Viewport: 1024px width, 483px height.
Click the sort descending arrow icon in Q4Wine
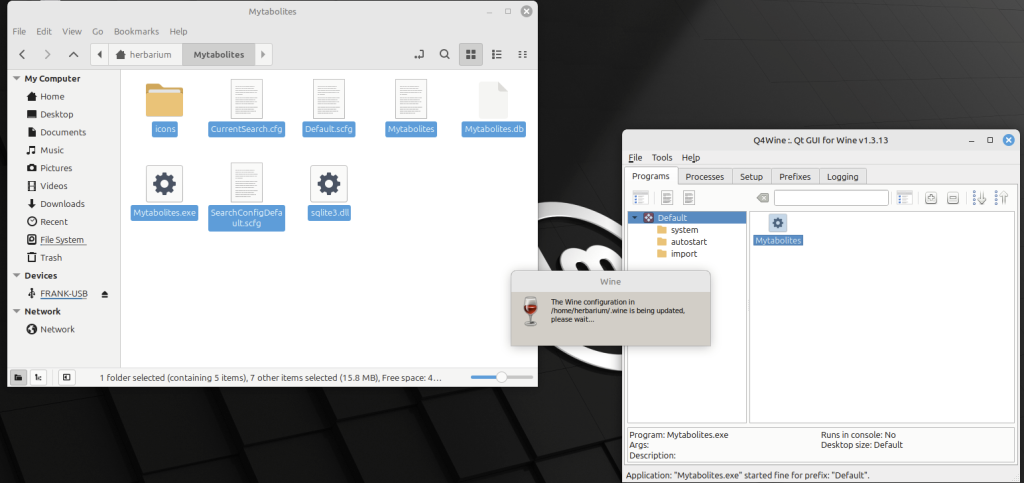pos(979,198)
